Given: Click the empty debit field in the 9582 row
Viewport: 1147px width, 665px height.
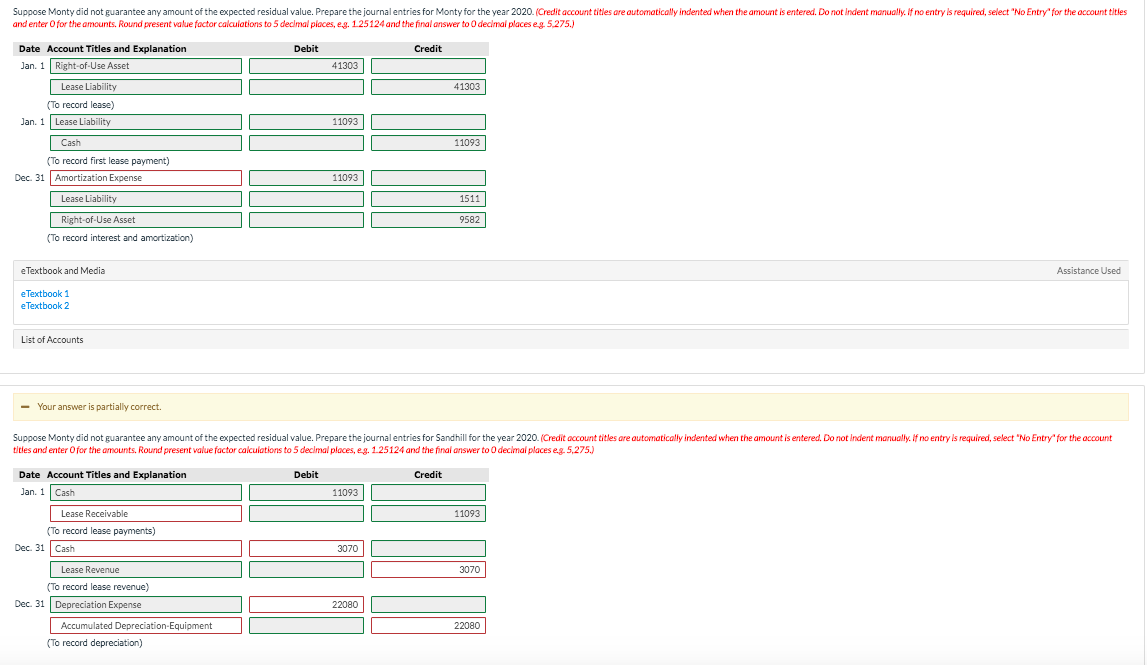Looking at the screenshot, I should tap(306, 219).
